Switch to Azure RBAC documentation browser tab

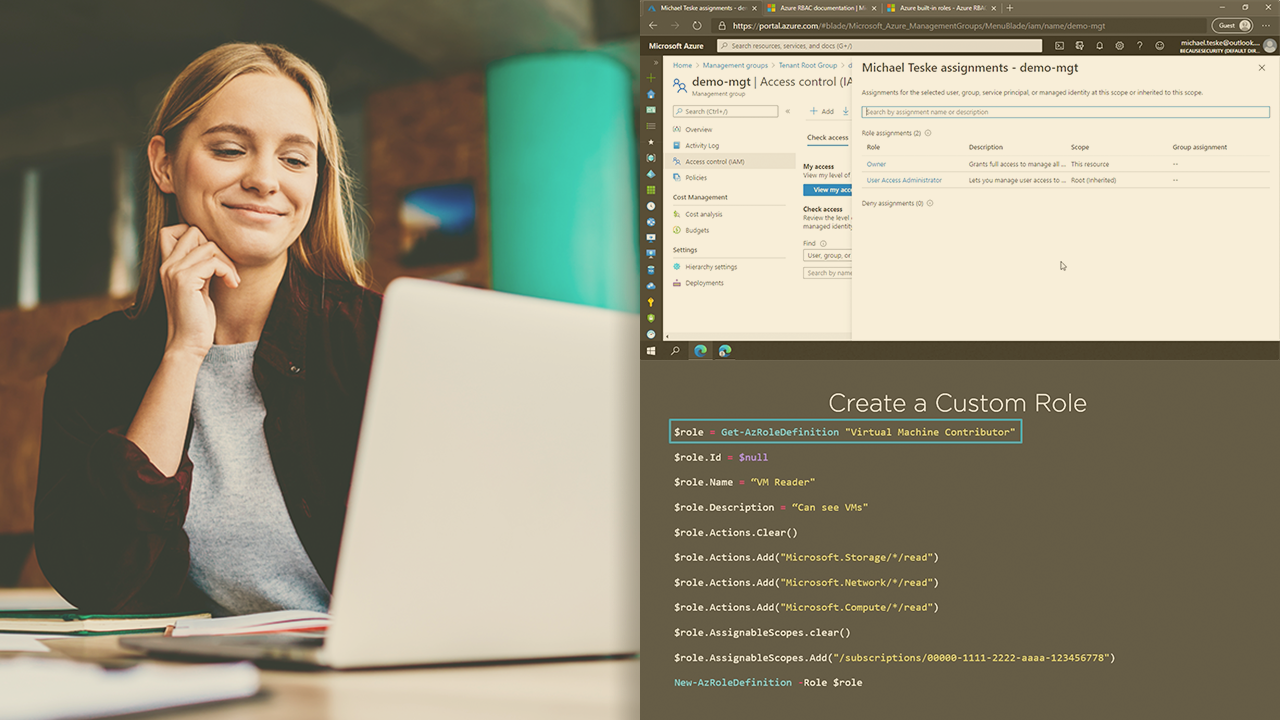tap(817, 8)
